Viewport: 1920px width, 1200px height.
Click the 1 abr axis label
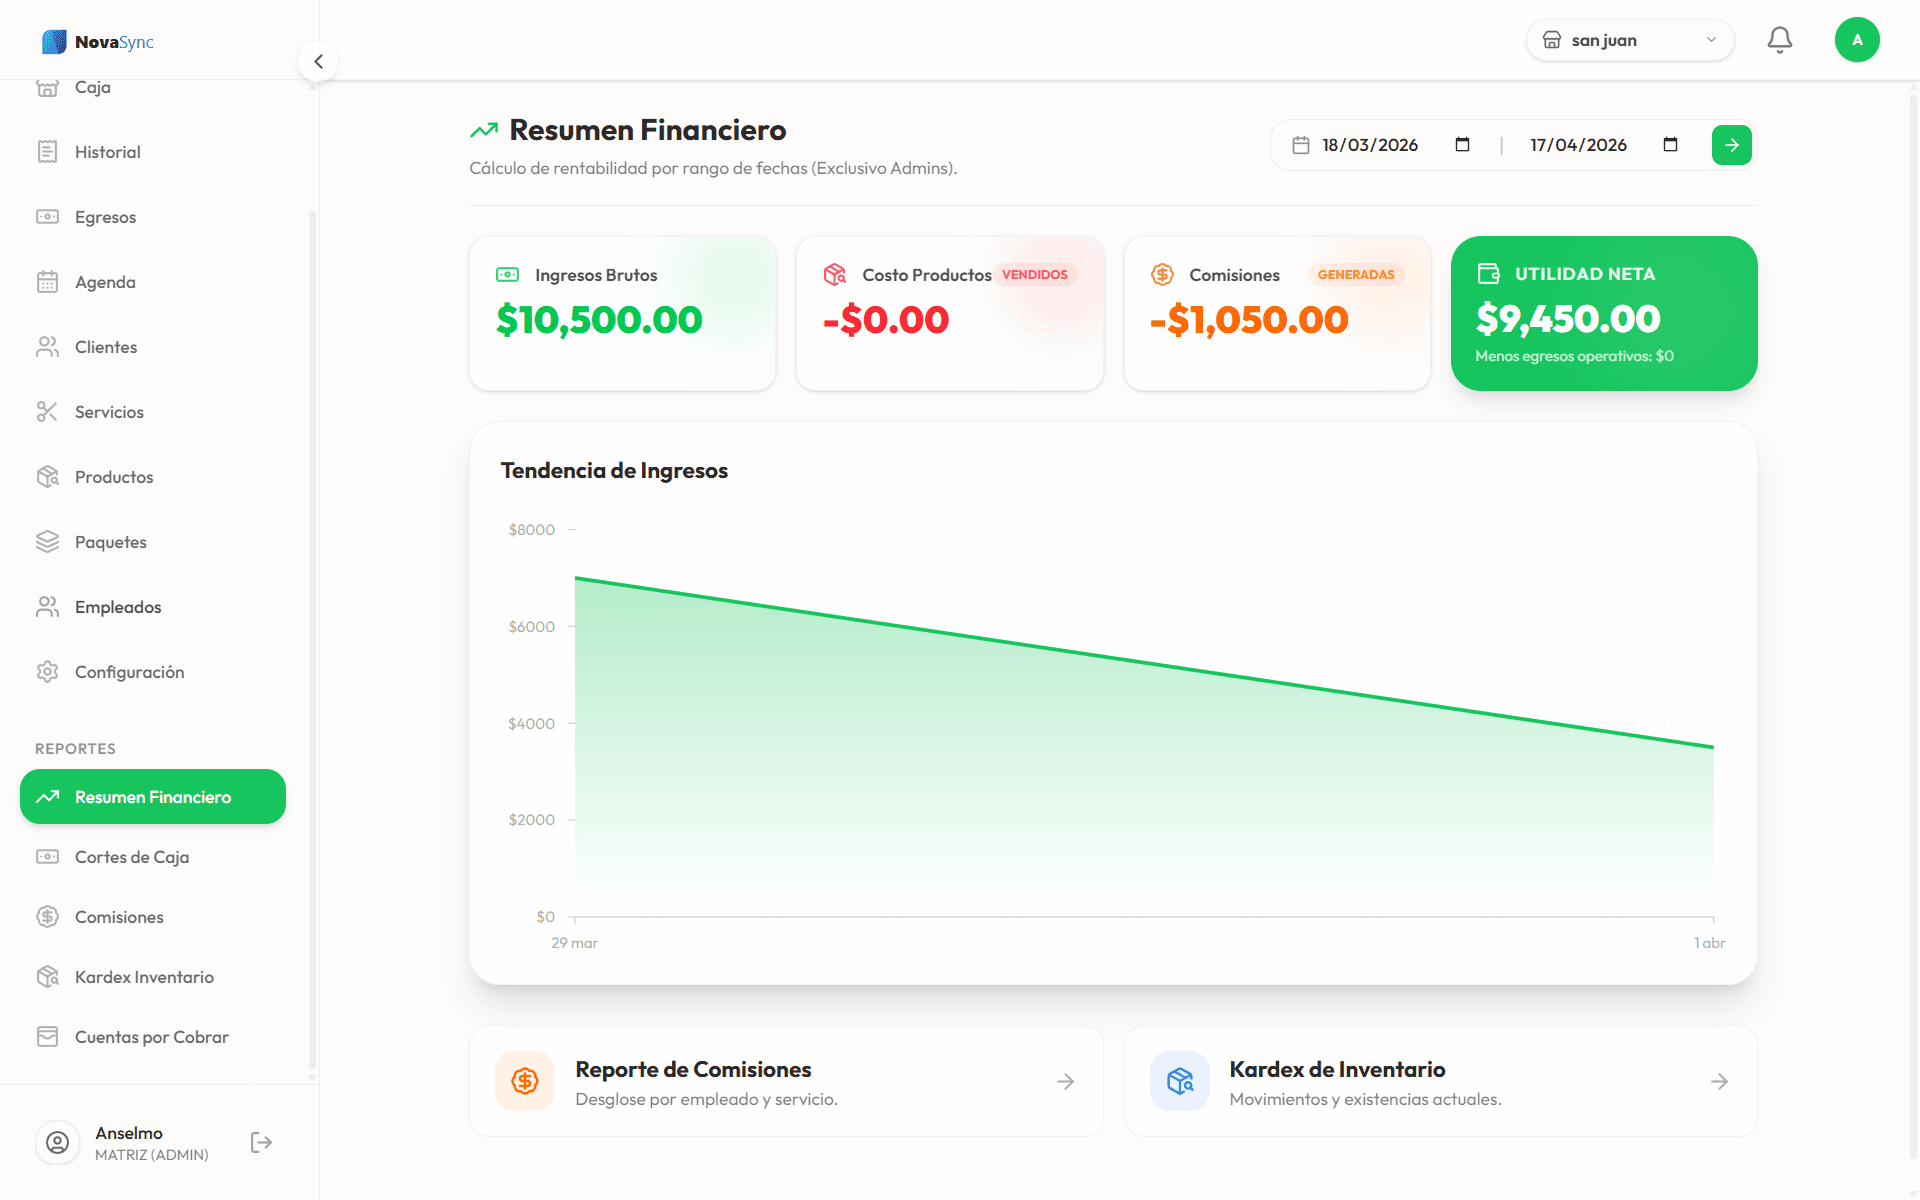(x=1709, y=943)
